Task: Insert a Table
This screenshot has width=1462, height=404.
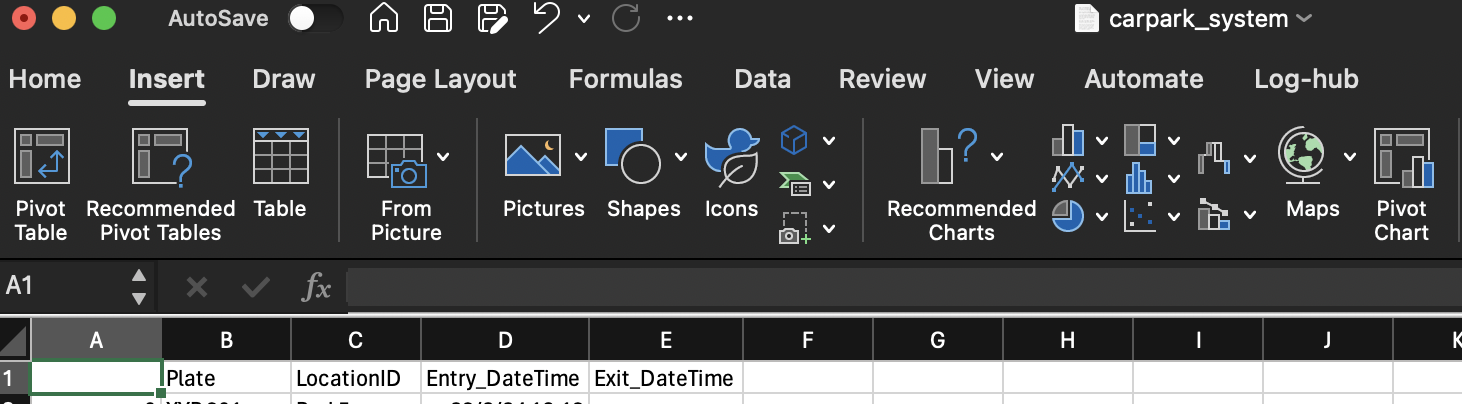Action: (279, 185)
